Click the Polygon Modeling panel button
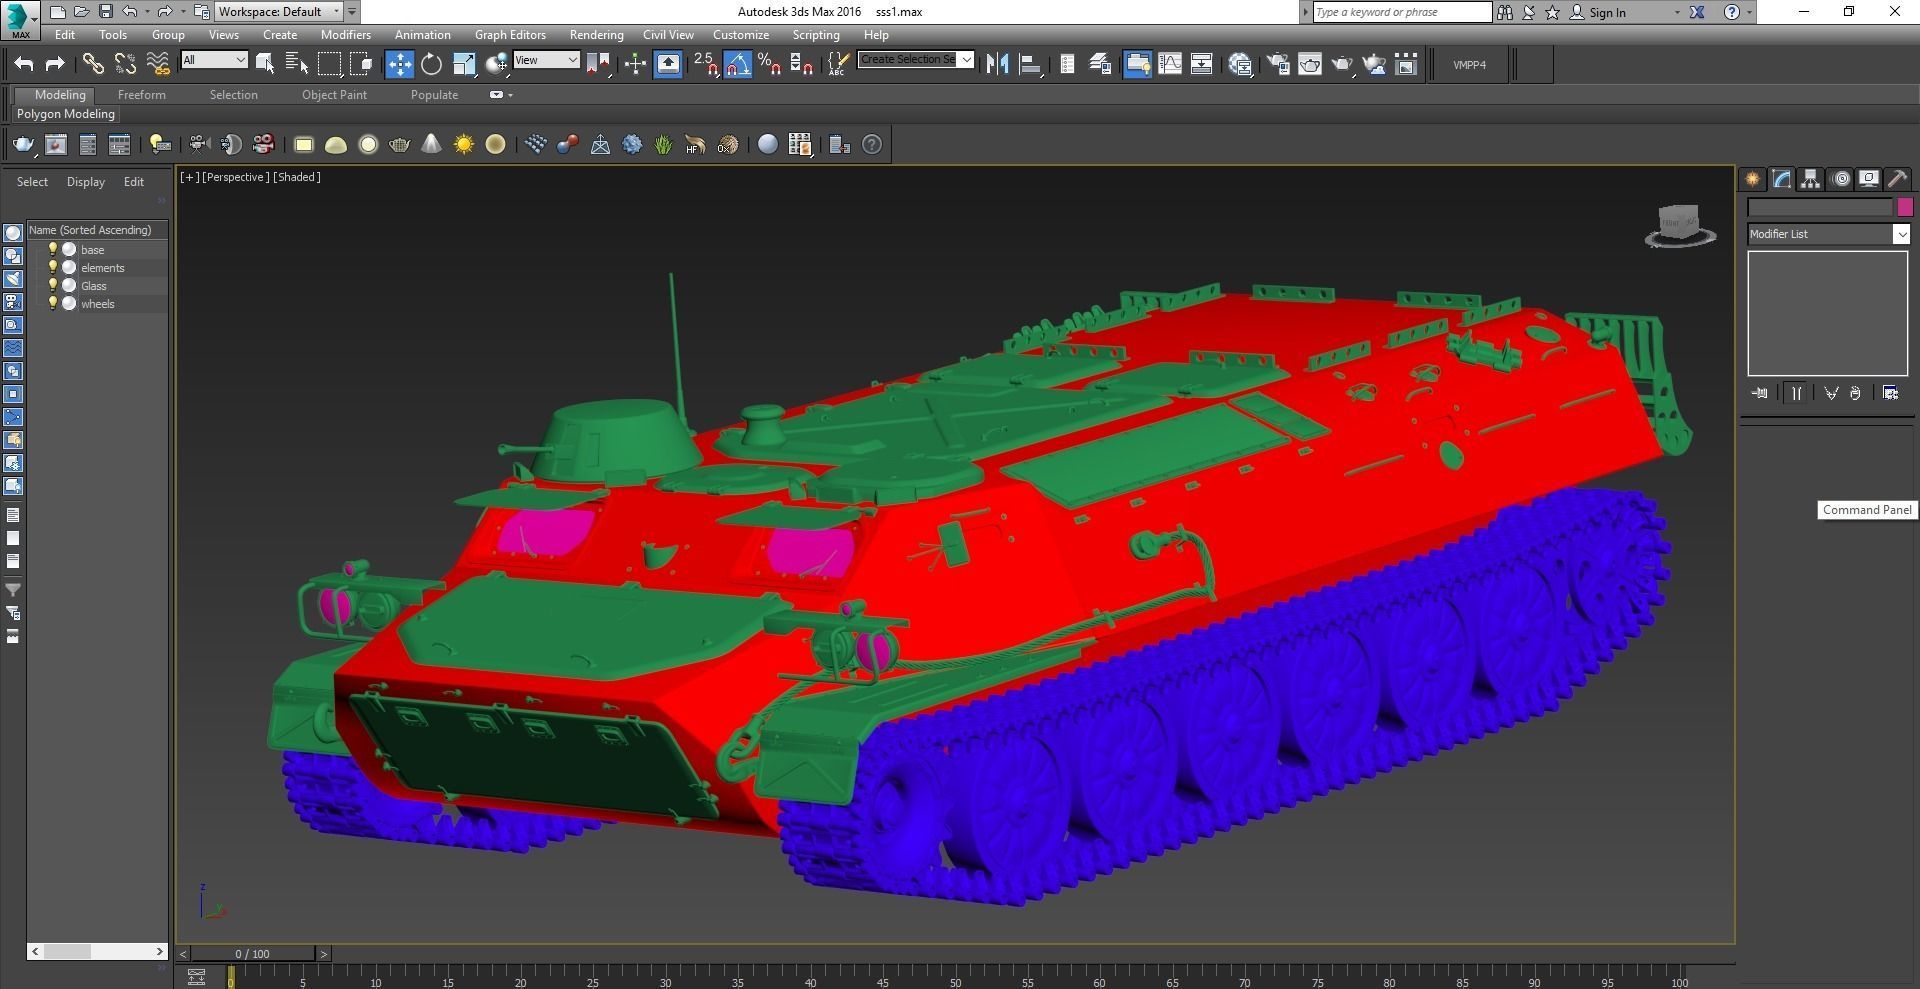This screenshot has width=1920, height=989. (x=66, y=114)
